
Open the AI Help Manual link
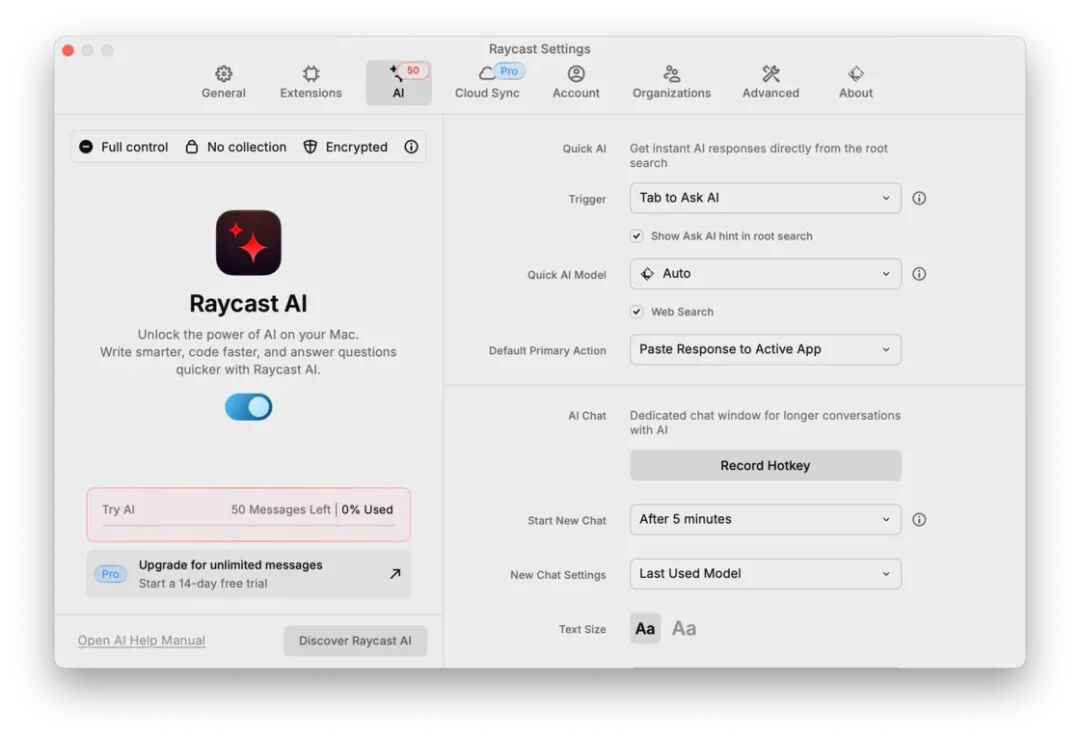tap(141, 640)
